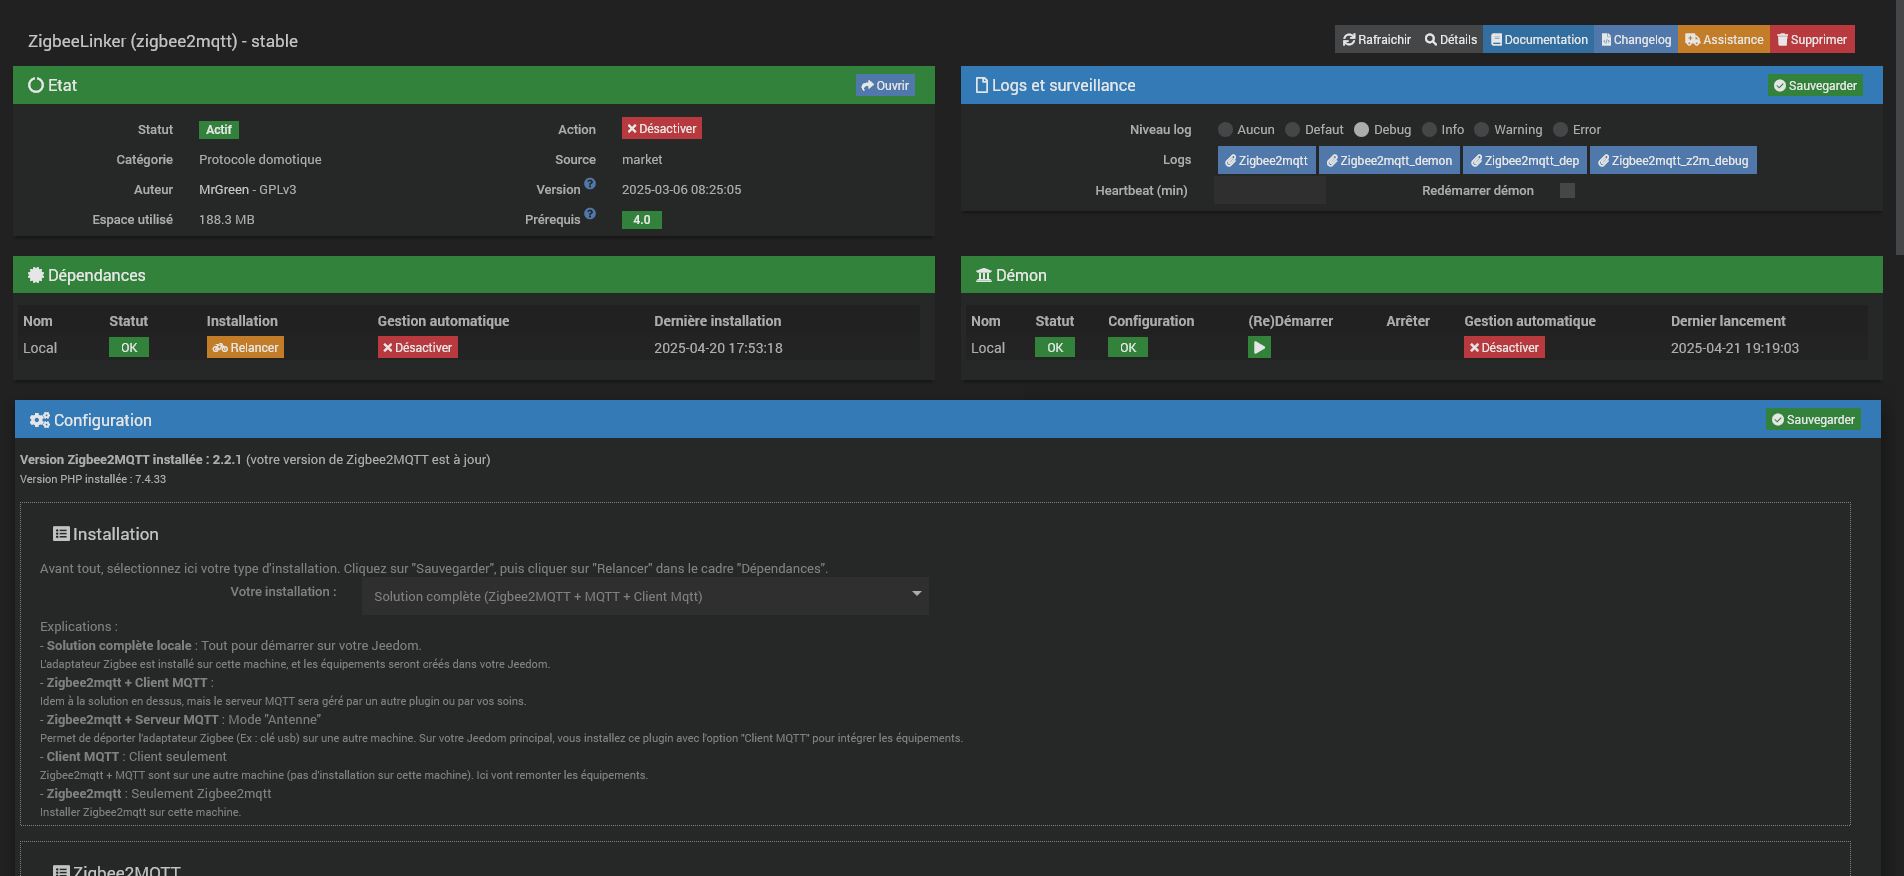Click the Etat panel header icon
Screen dimensions: 1904x876
click(36, 85)
